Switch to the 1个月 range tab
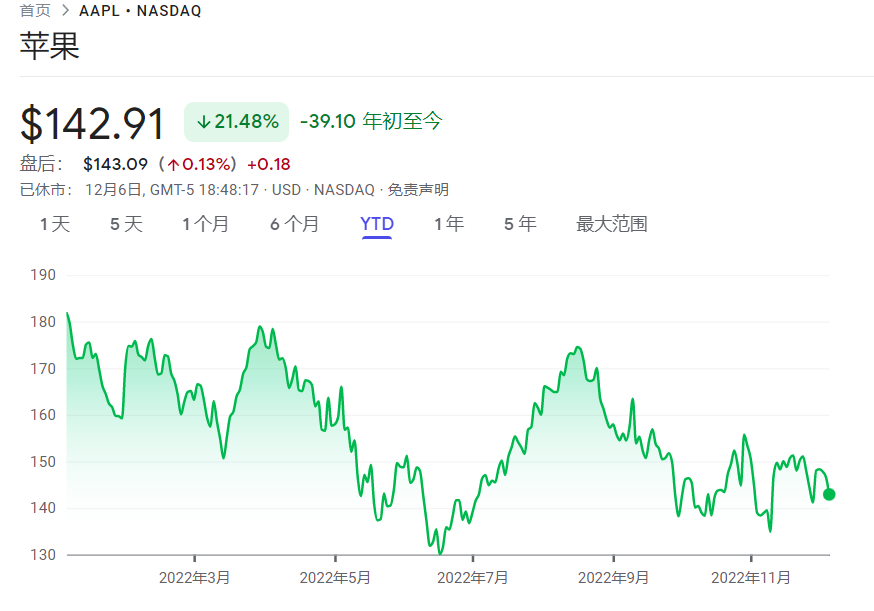This screenshot has height=611, width=874. 206,224
